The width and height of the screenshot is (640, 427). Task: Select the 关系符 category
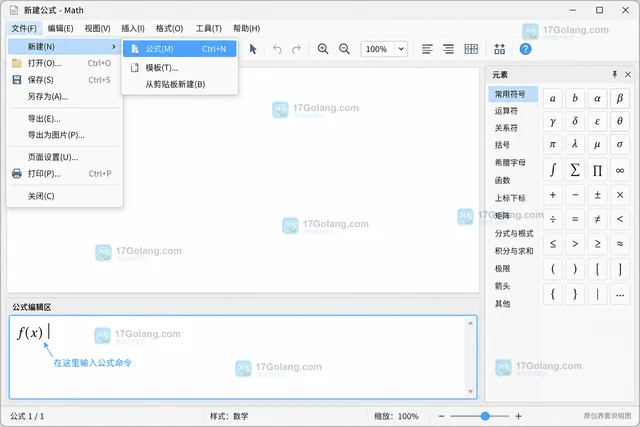(506, 128)
